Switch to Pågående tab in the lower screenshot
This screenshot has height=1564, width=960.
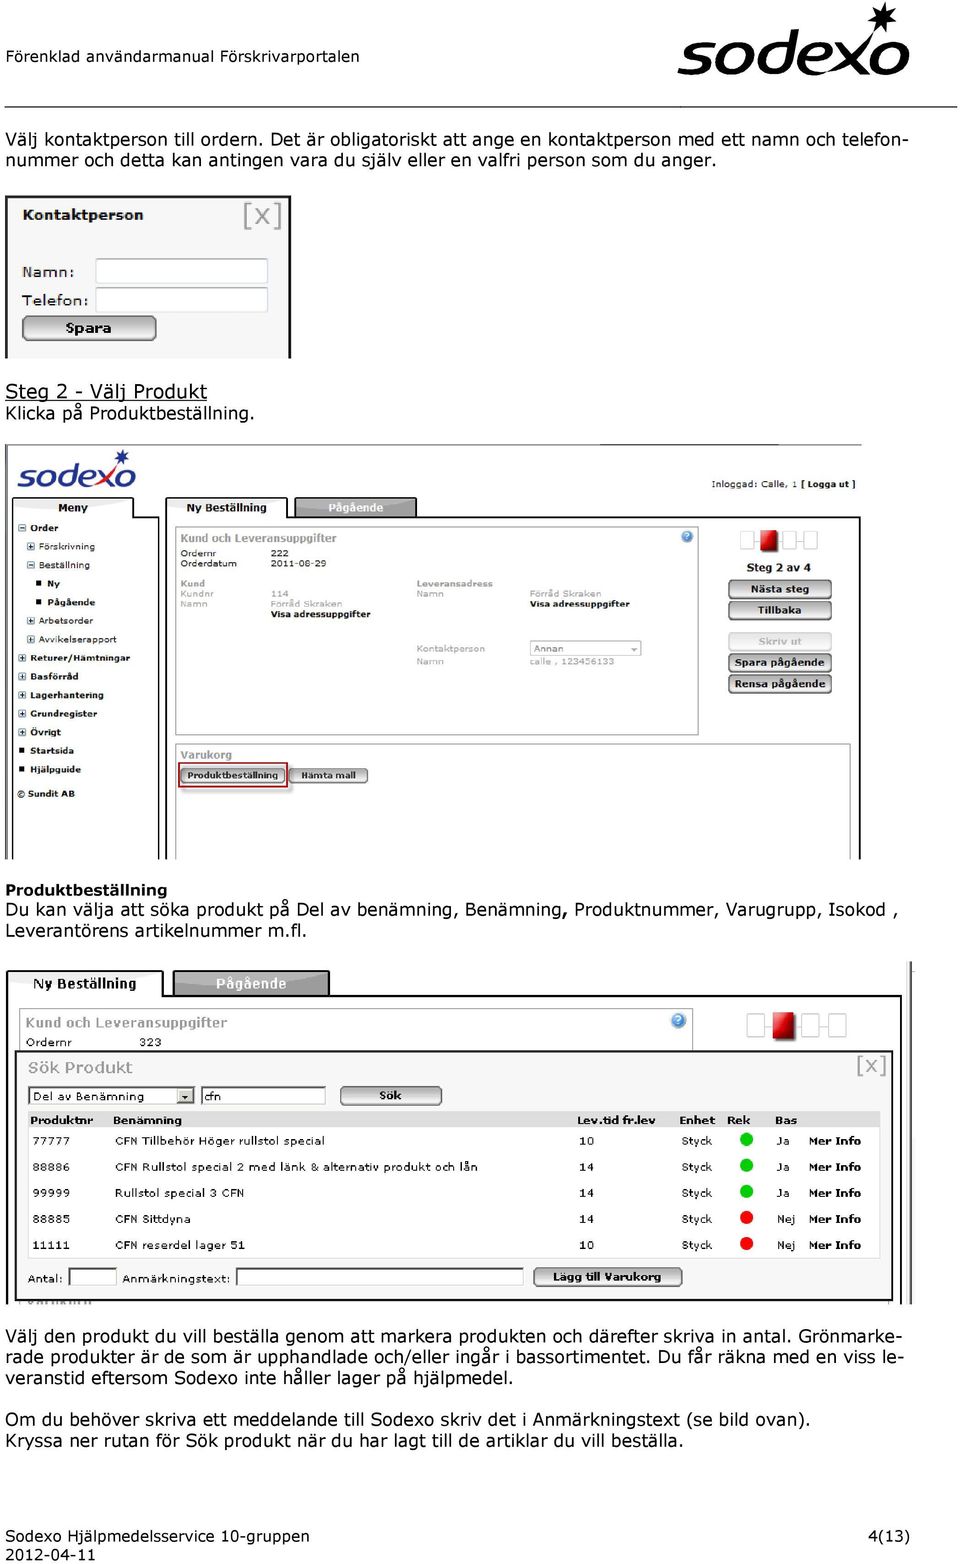(x=251, y=984)
